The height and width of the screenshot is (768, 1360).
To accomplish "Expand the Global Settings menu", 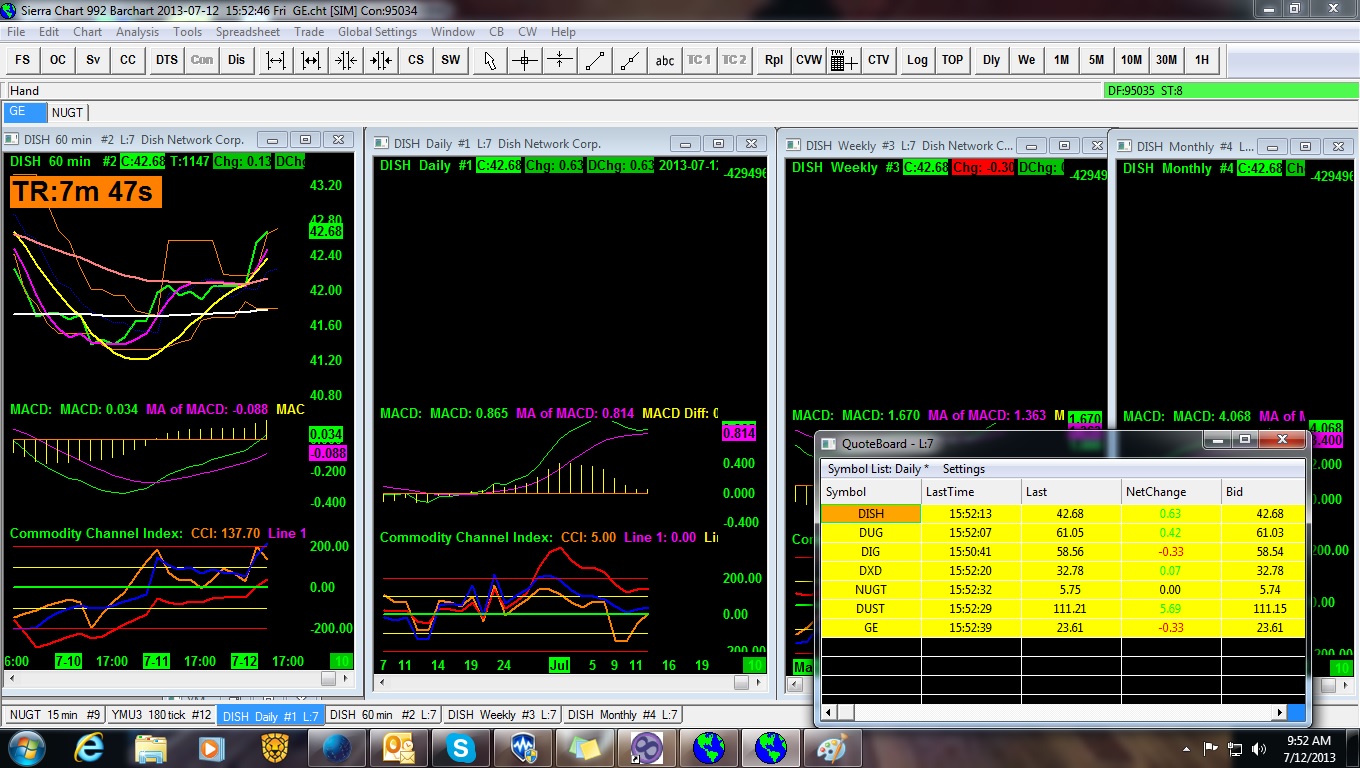I will 377,32.
